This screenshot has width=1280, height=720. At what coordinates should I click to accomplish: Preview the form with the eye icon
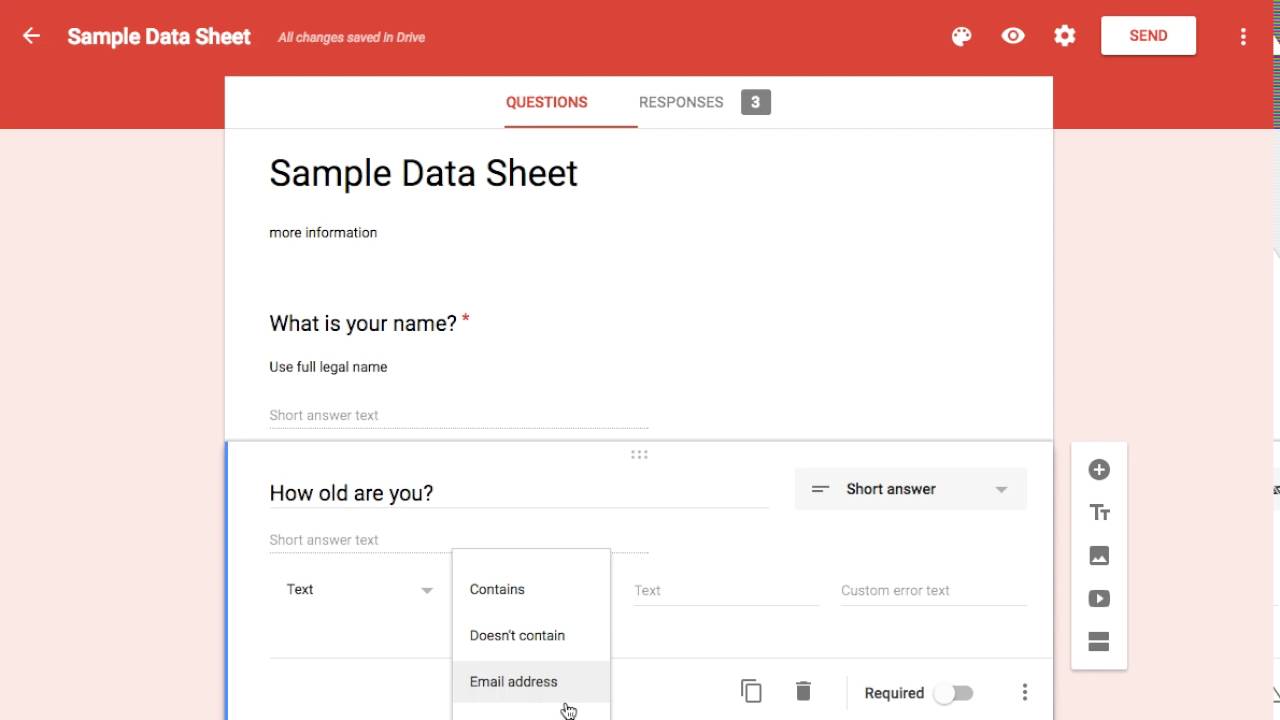(1013, 36)
